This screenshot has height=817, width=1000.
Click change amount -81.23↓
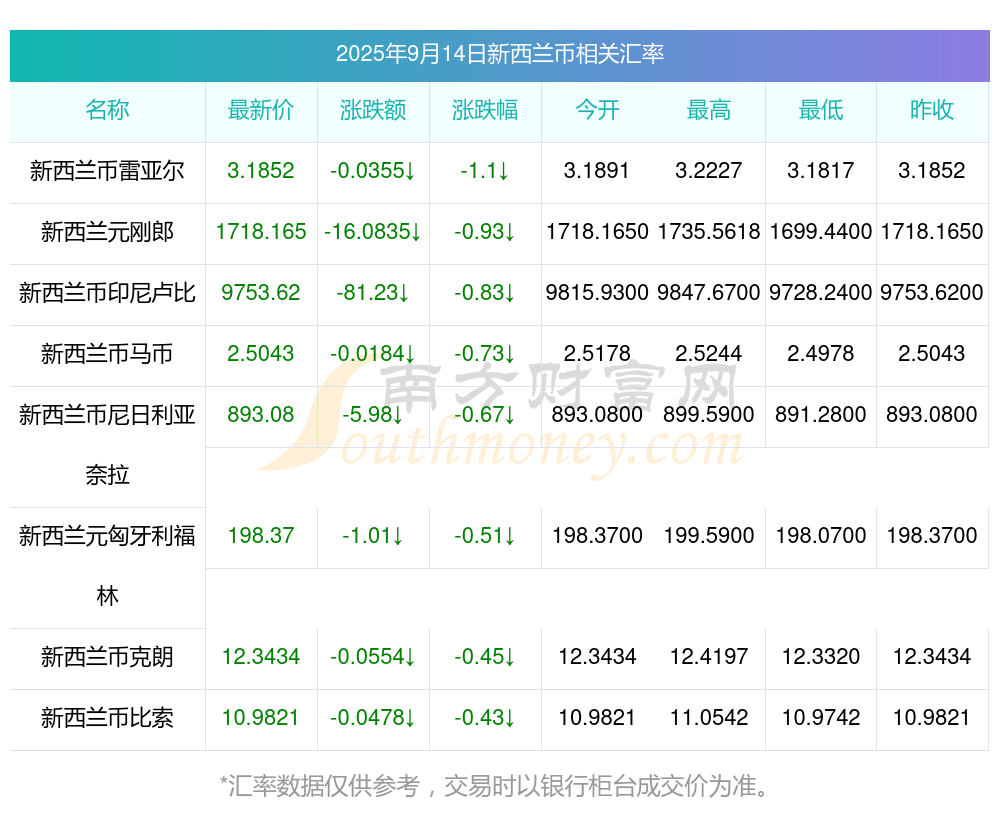[x=373, y=293]
